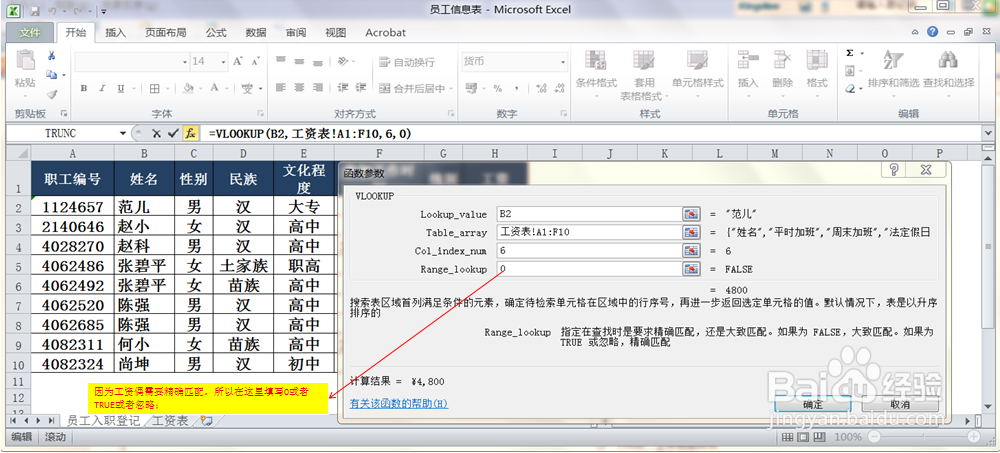Click the decrease indent icon
The image size is (1000, 453).
[343, 88]
